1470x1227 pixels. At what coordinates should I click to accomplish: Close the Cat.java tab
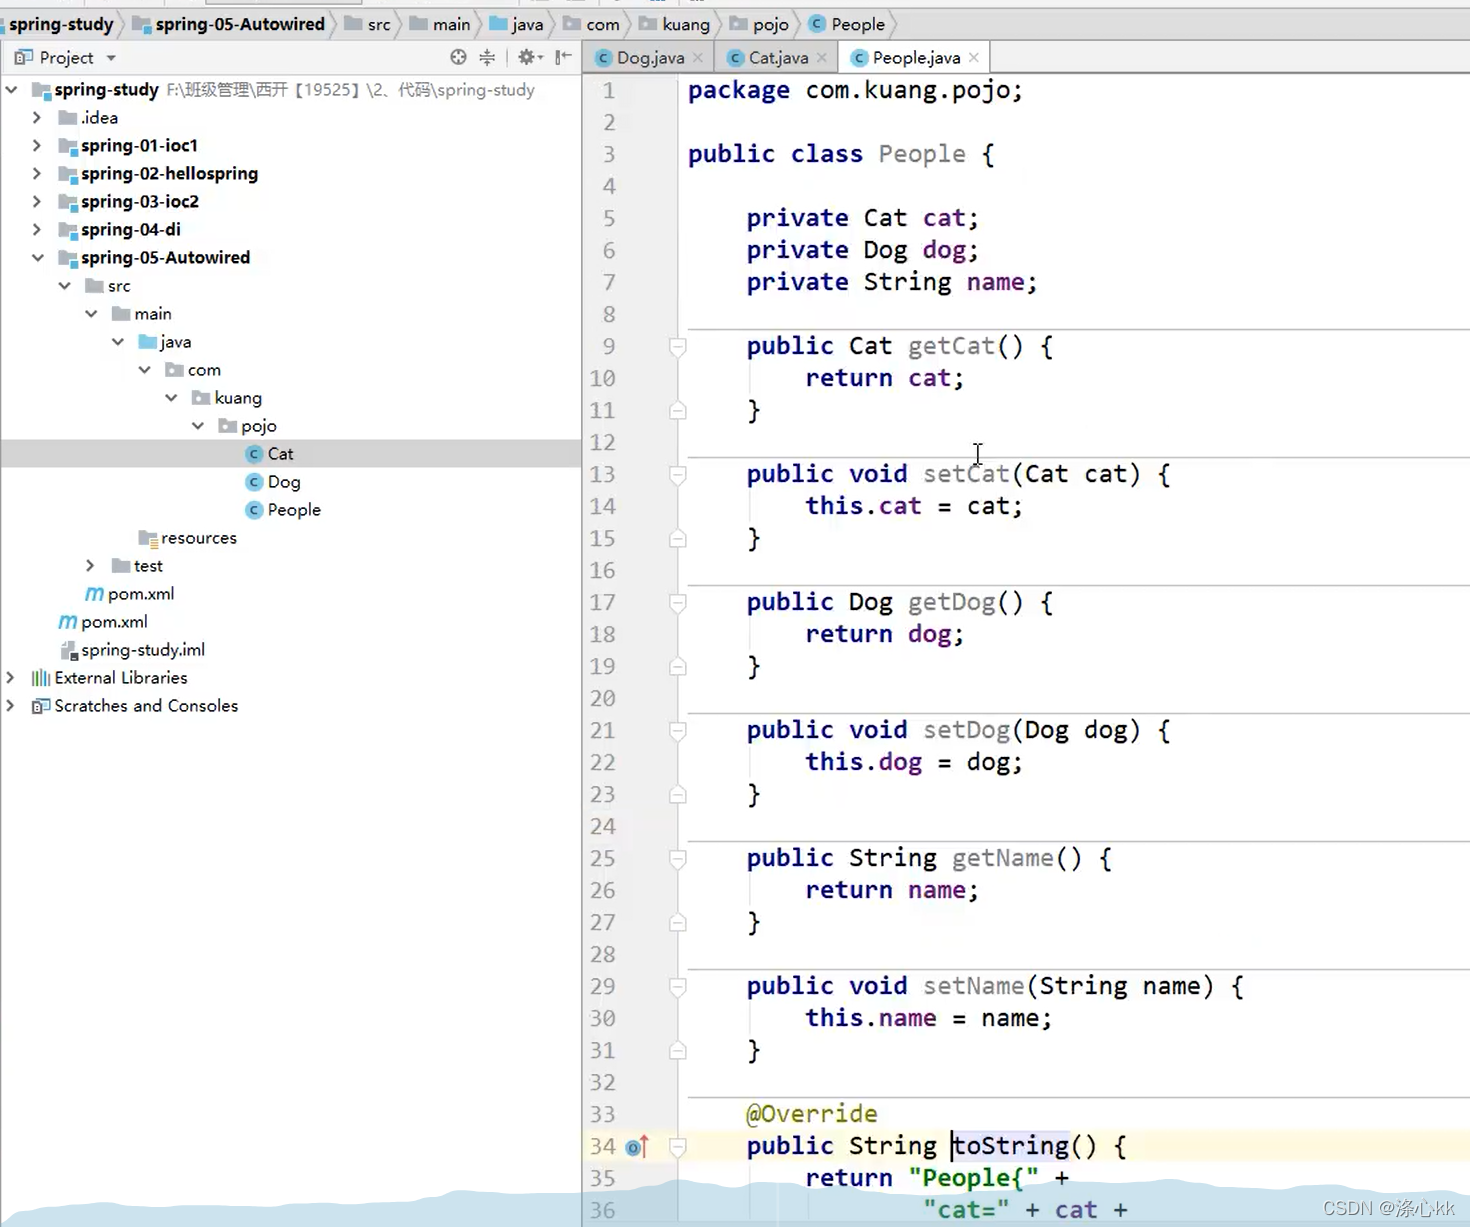click(x=822, y=58)
